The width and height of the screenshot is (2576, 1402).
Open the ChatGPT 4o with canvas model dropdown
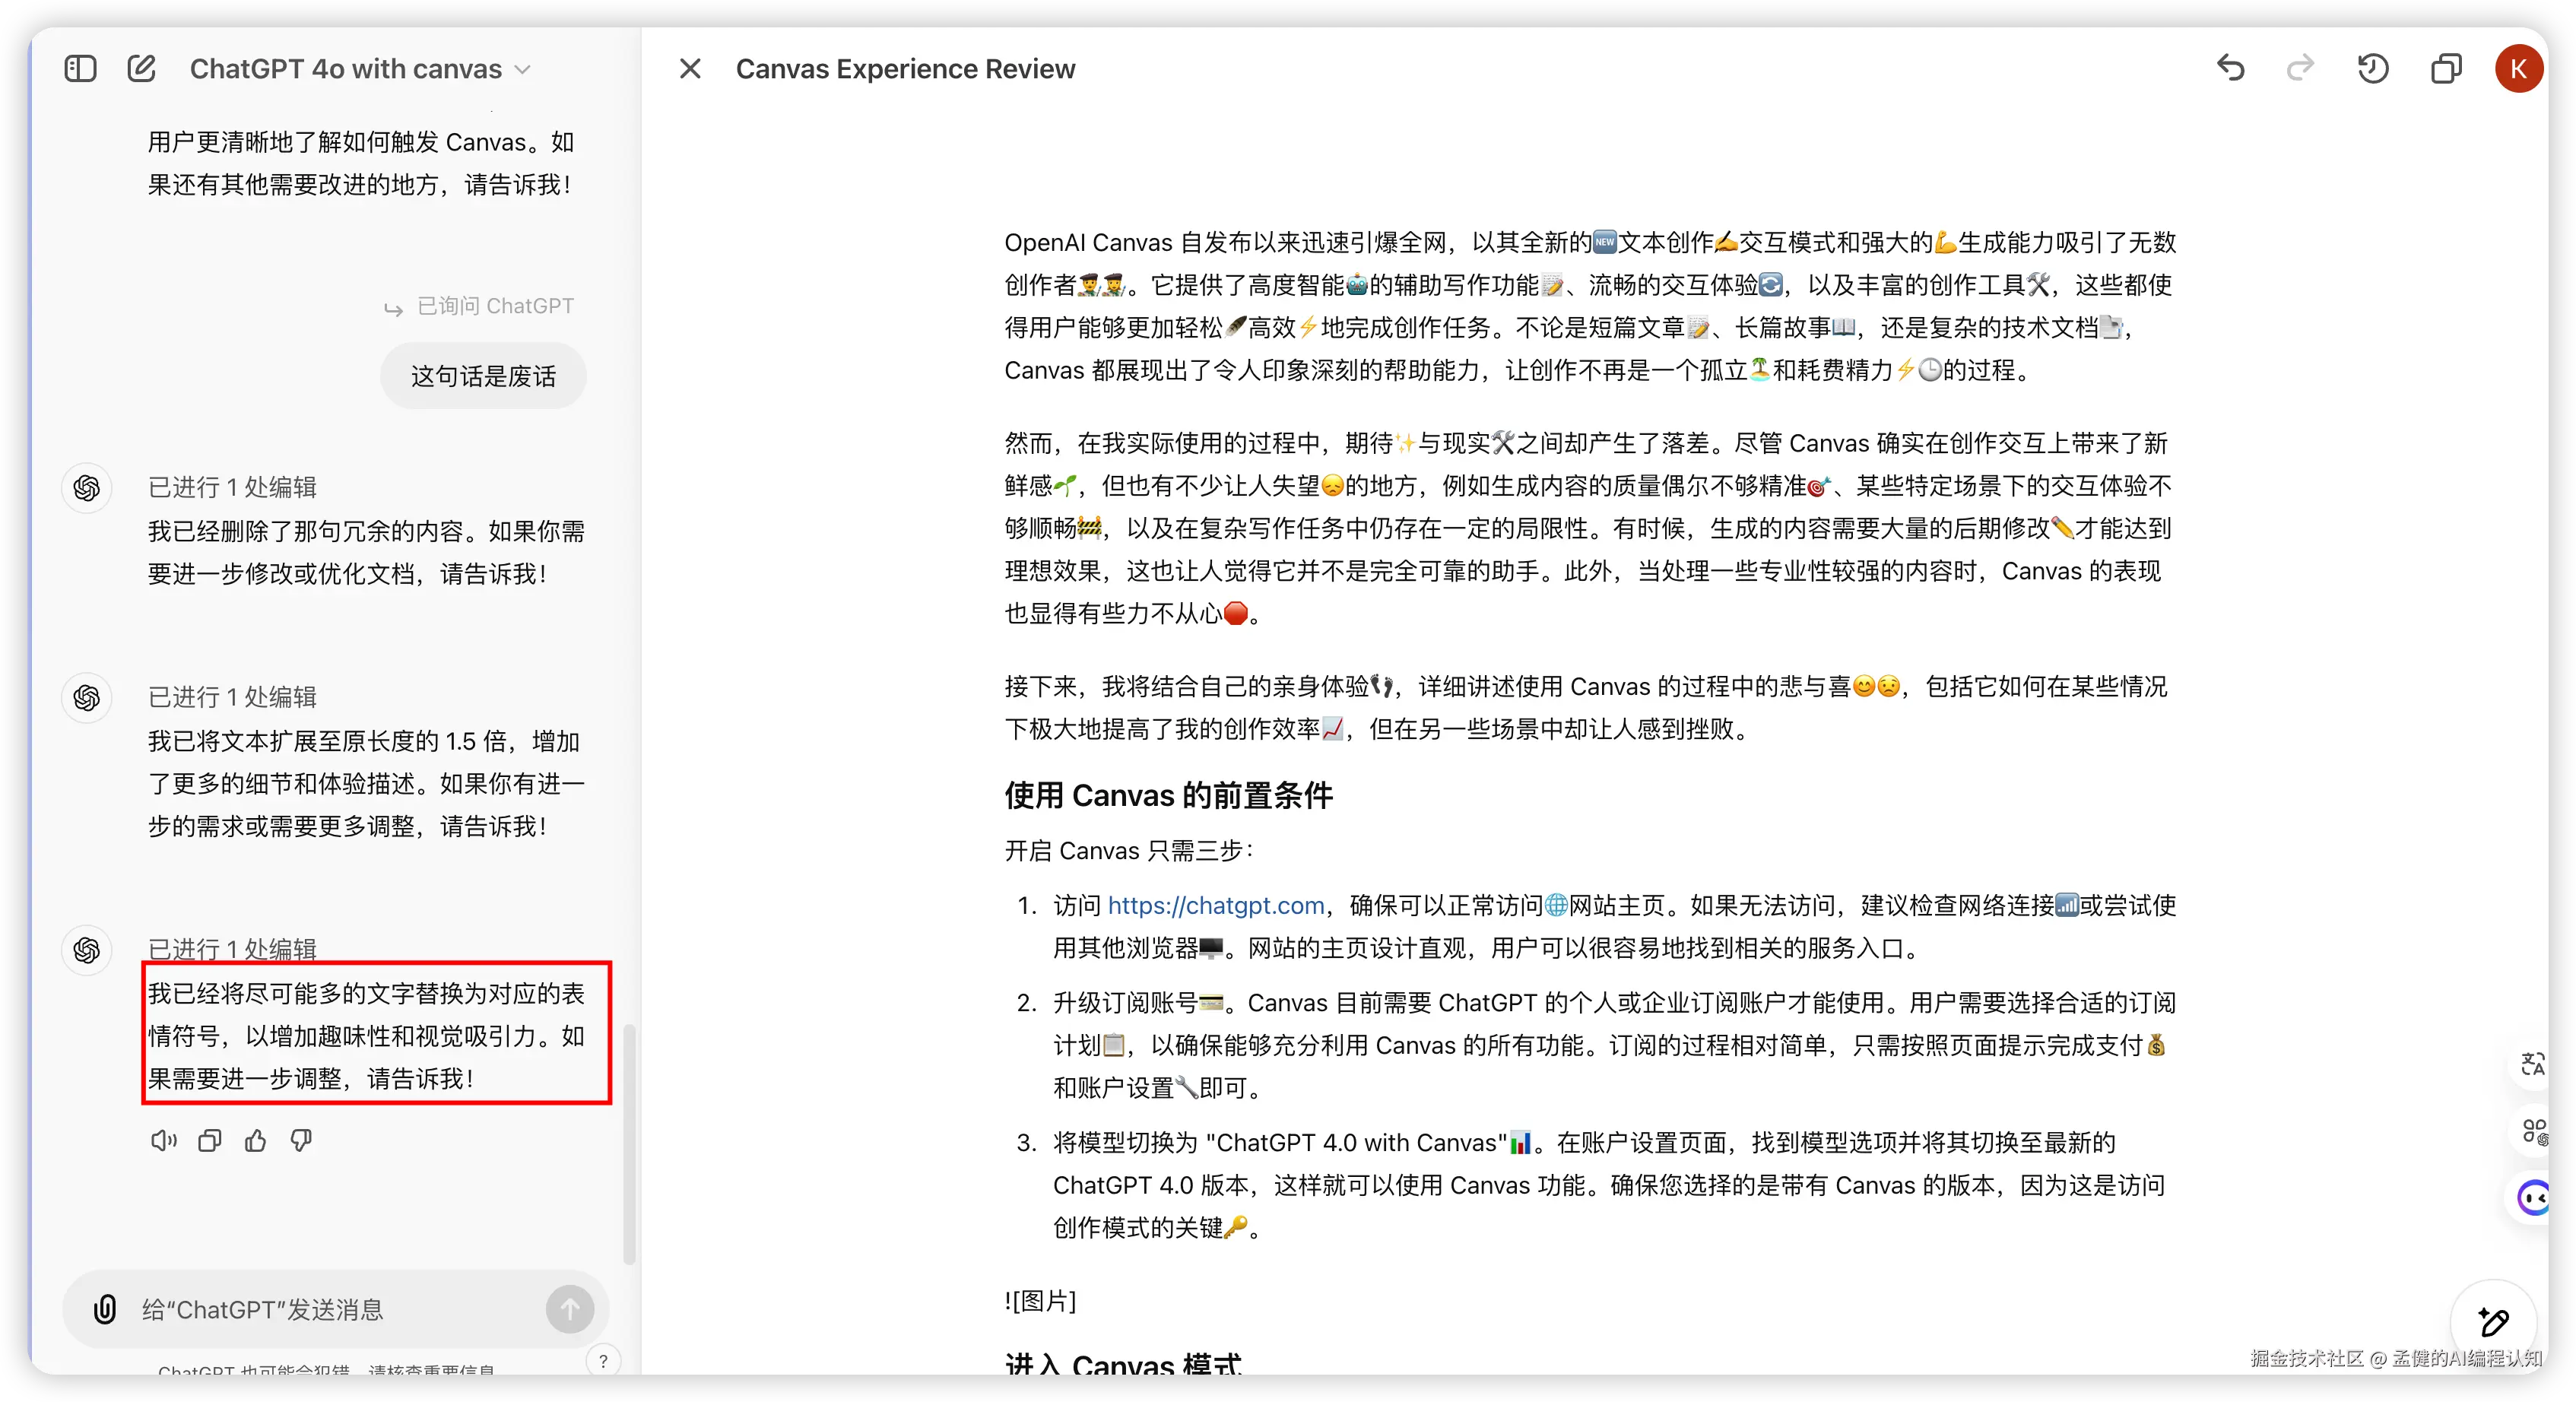(360, 68)
